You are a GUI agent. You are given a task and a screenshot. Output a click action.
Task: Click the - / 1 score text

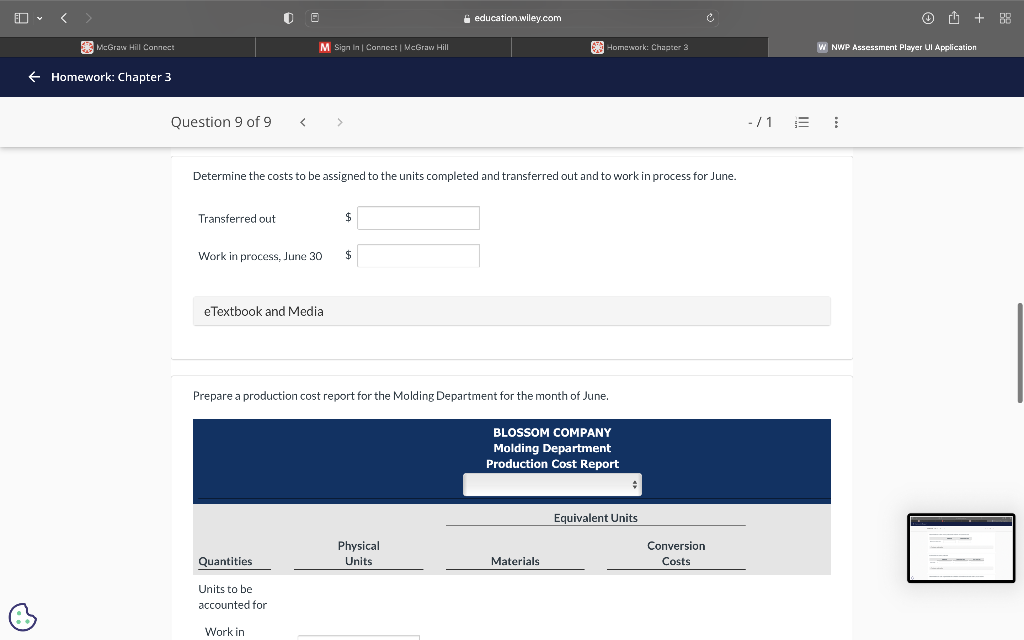tap(760, 122)
